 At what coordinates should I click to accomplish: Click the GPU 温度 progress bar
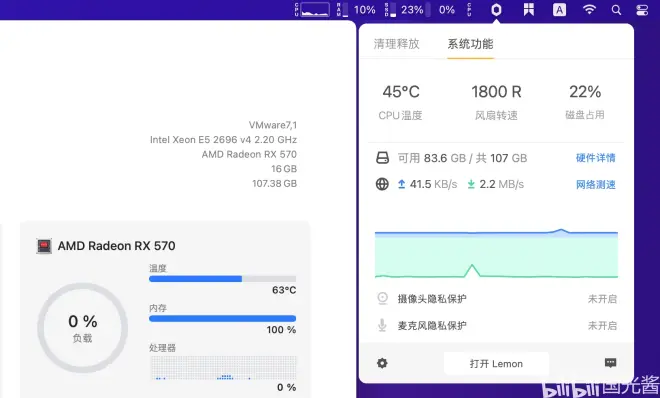point(222,279)
